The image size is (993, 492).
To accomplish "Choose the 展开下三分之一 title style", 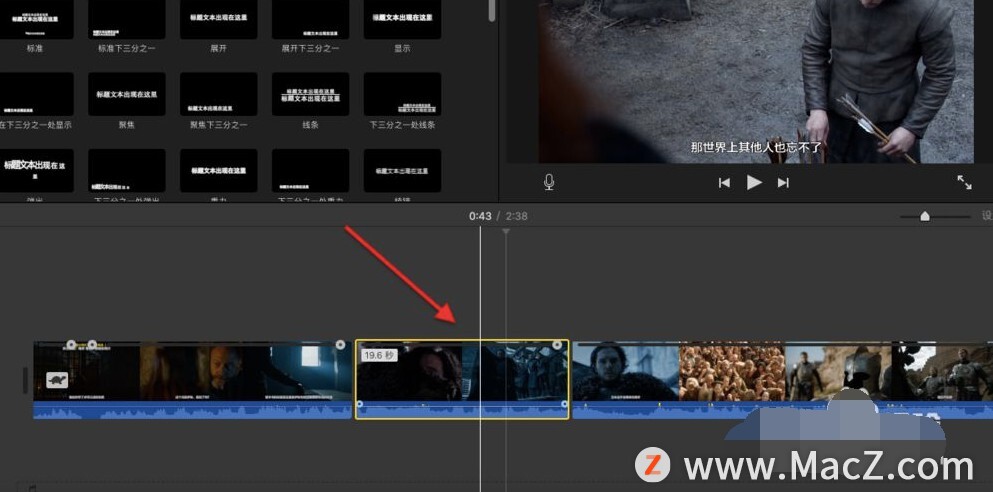I will [x=310, y=19].
